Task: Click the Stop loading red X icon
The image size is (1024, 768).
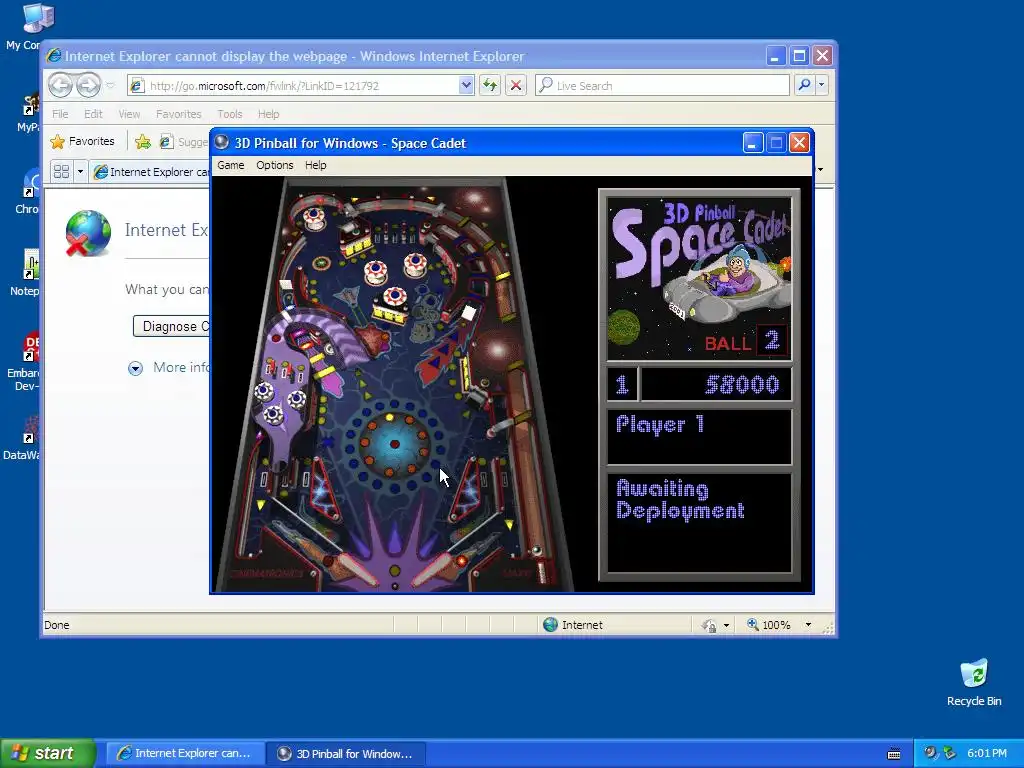Action: click(516, 85)
